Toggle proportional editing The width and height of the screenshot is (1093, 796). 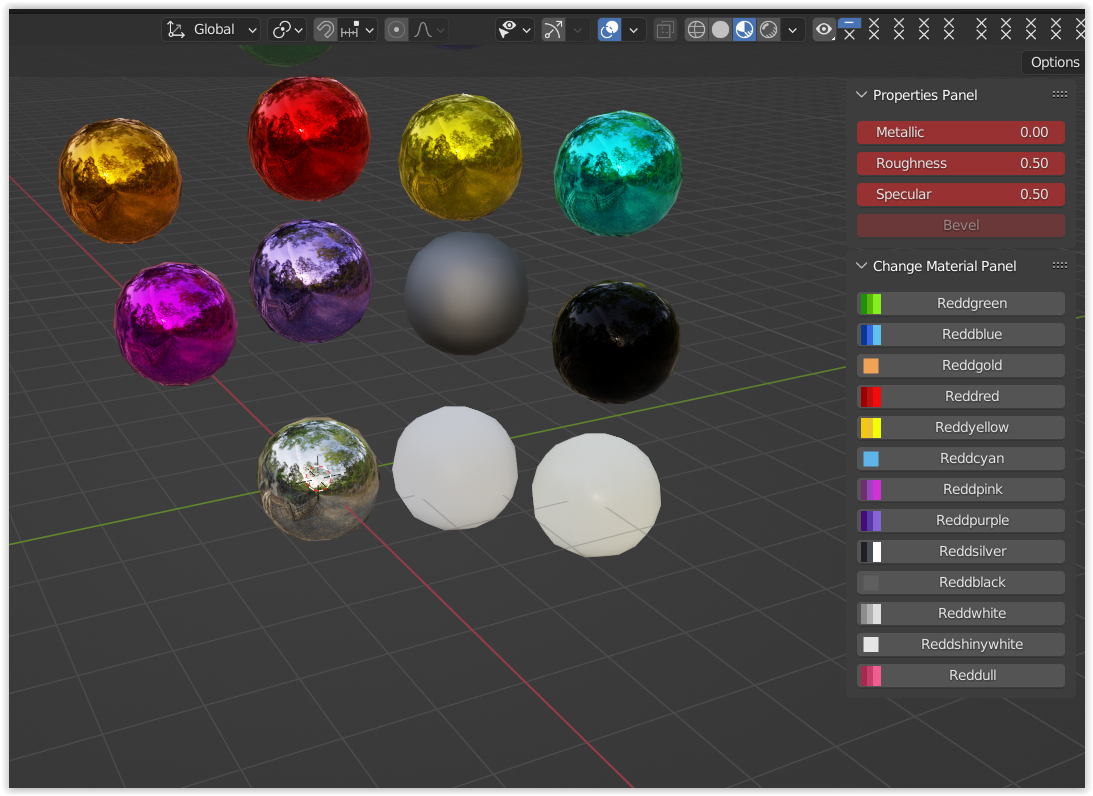[x=396, y=30]
